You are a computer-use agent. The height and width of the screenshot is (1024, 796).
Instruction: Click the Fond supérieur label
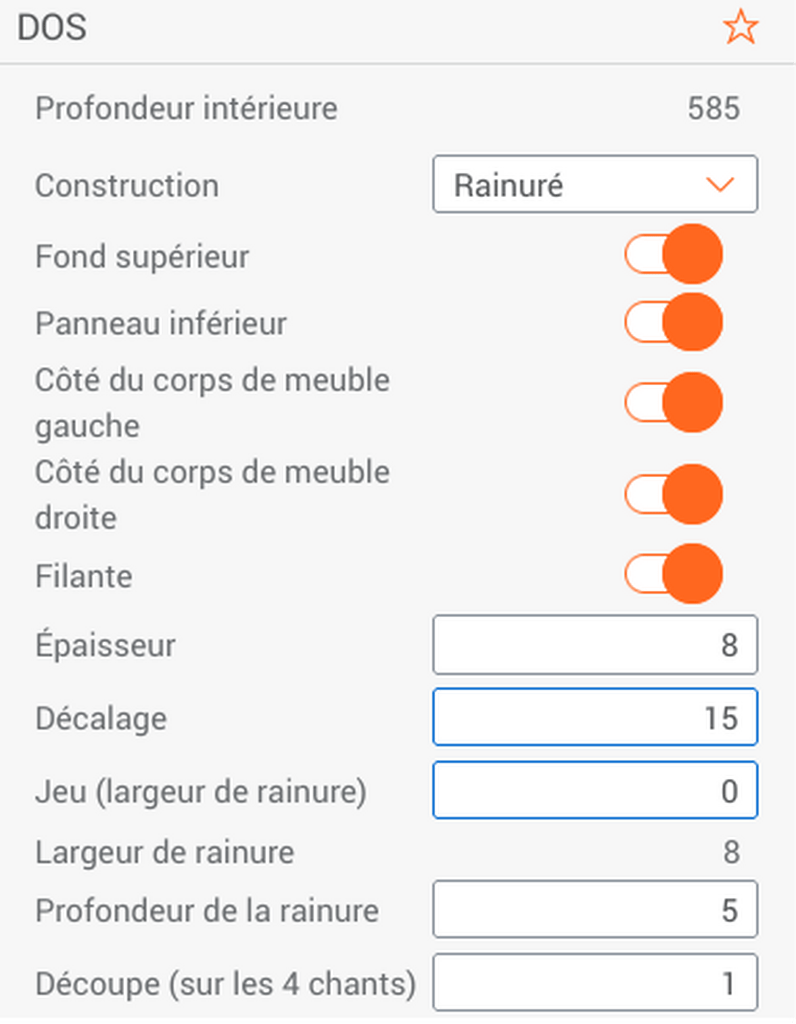point(142,257)
